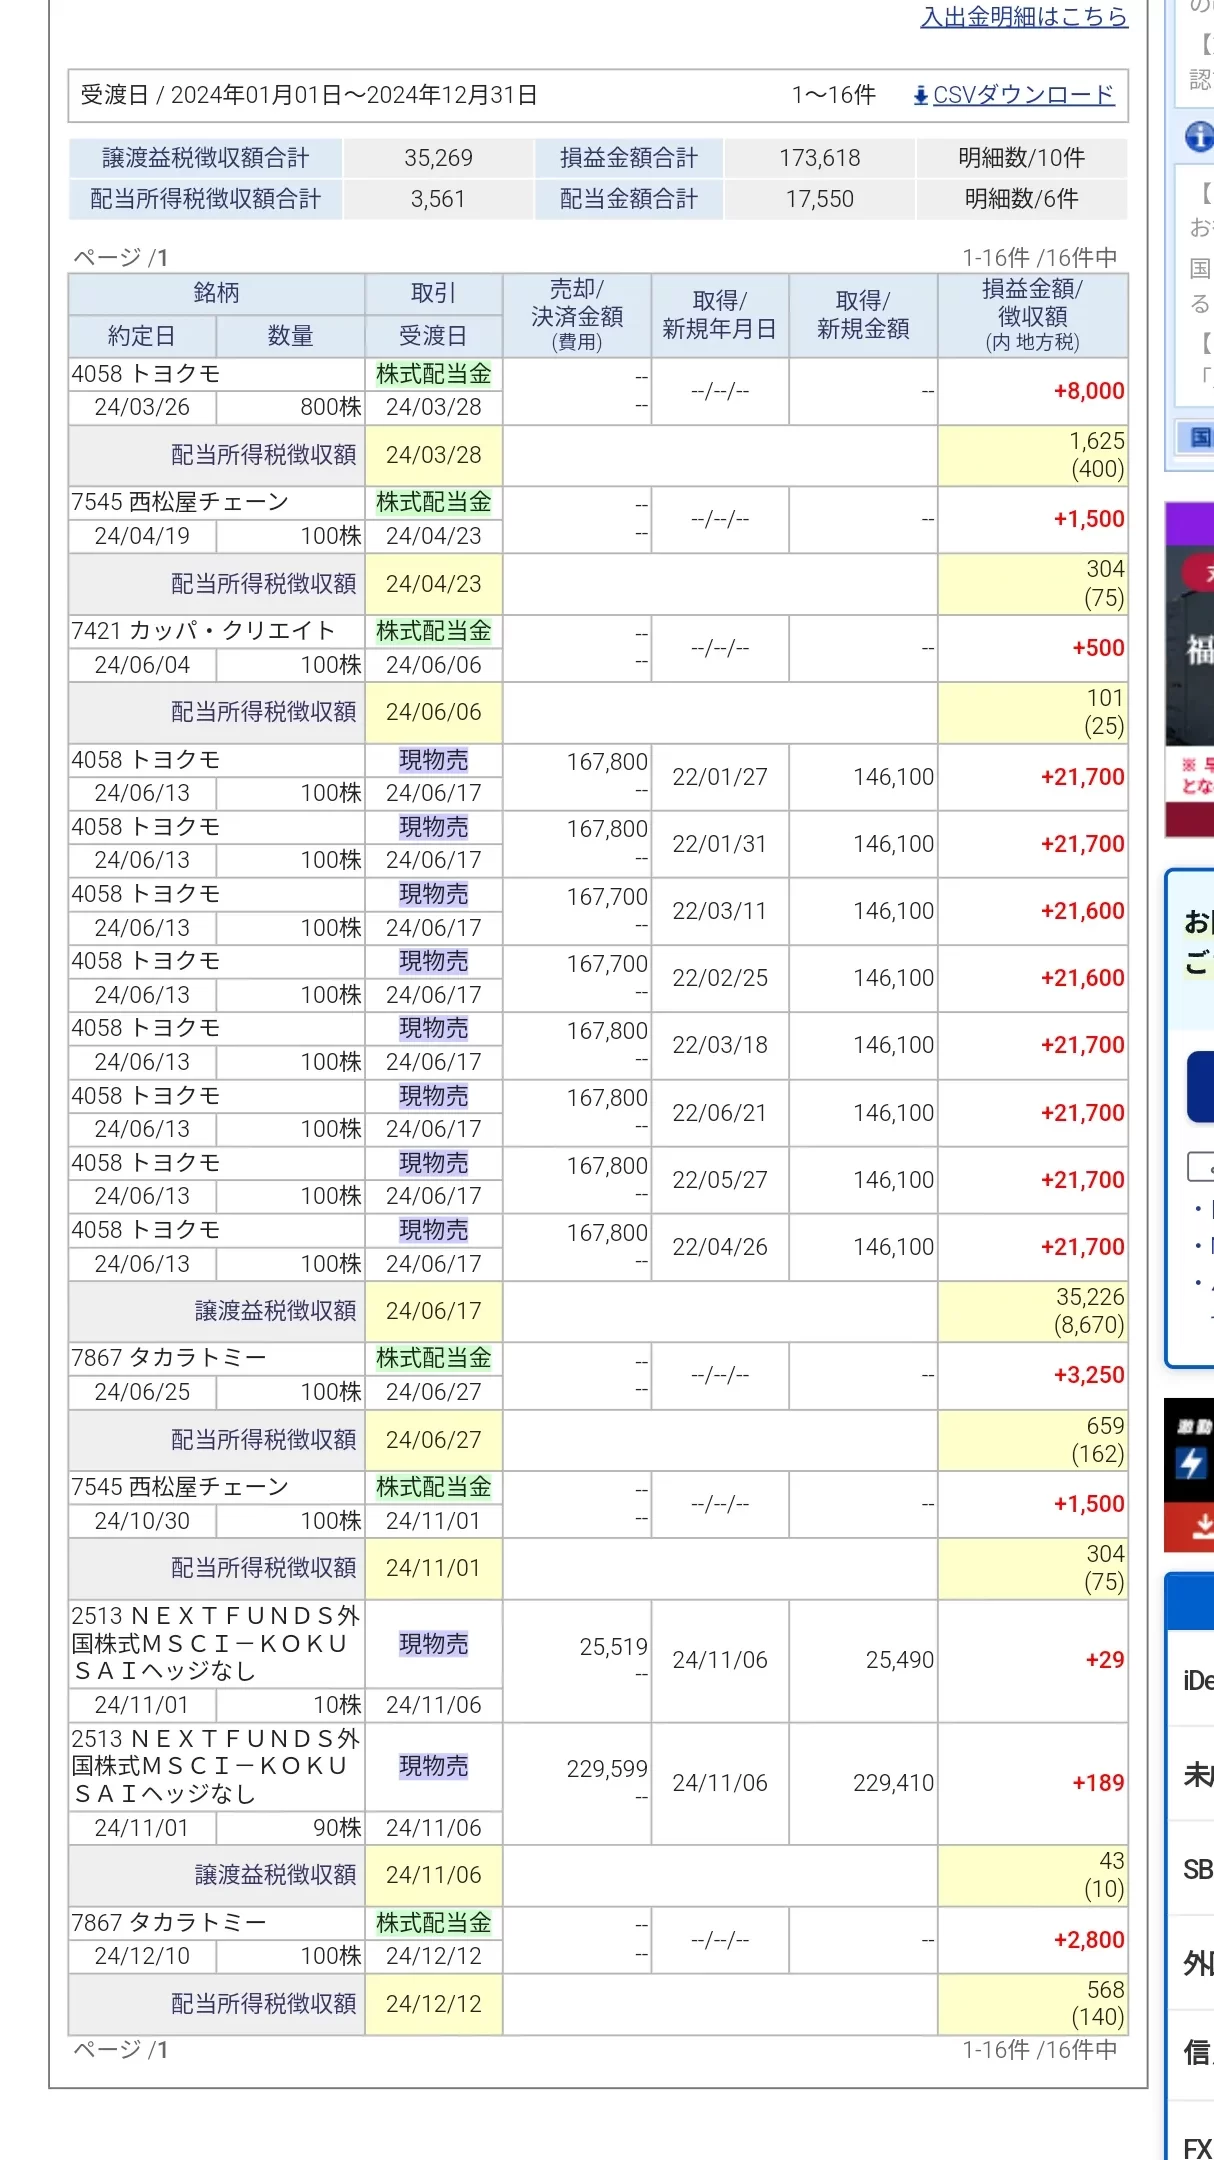Click the 7421 カッパ・クリエイト stock name
This screenshot has width=1214, height=2160.
pos(203,631)
